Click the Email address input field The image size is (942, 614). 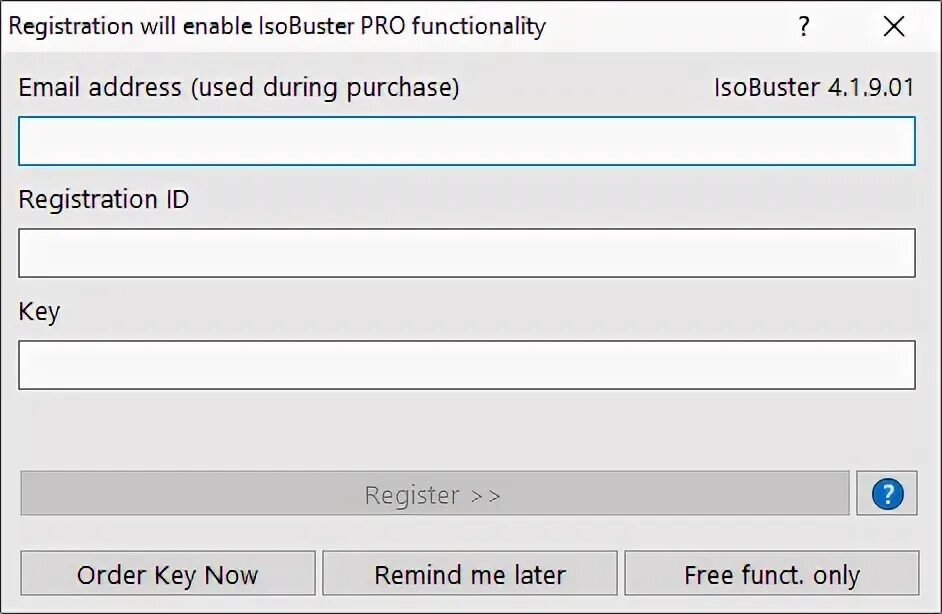[467, 141]
